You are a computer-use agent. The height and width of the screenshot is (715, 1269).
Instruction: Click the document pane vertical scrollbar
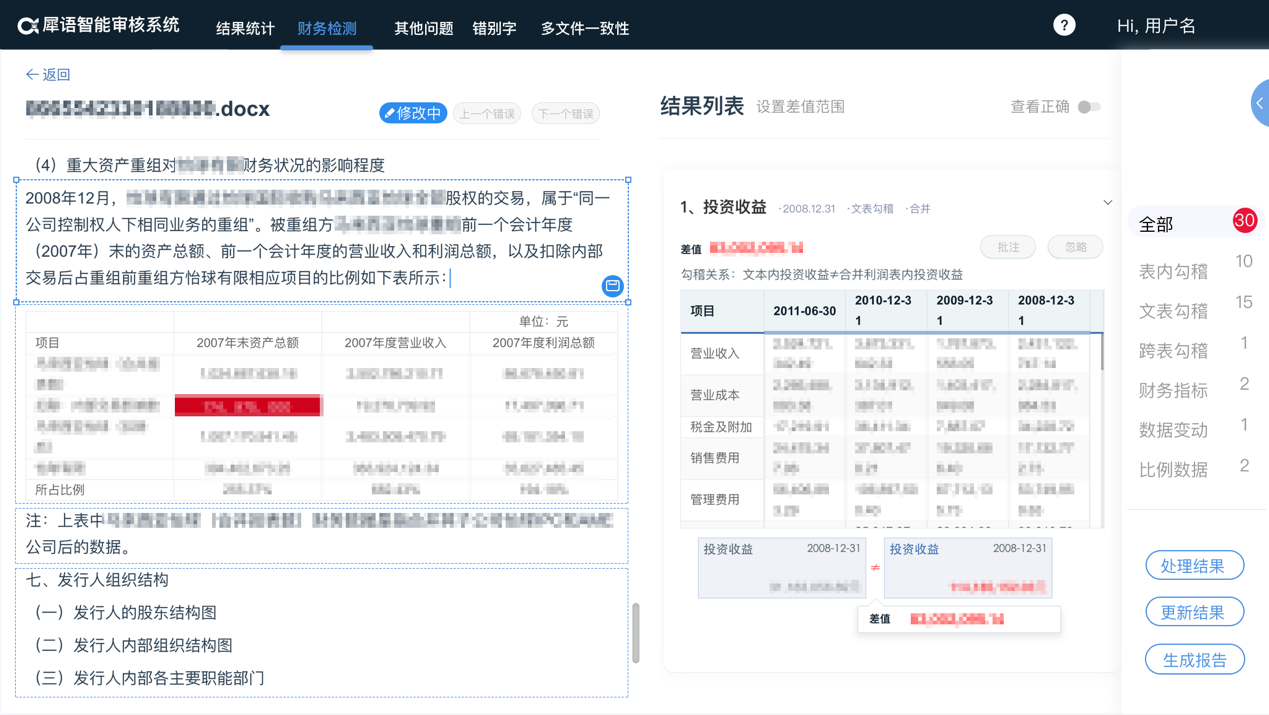(636, 632)
